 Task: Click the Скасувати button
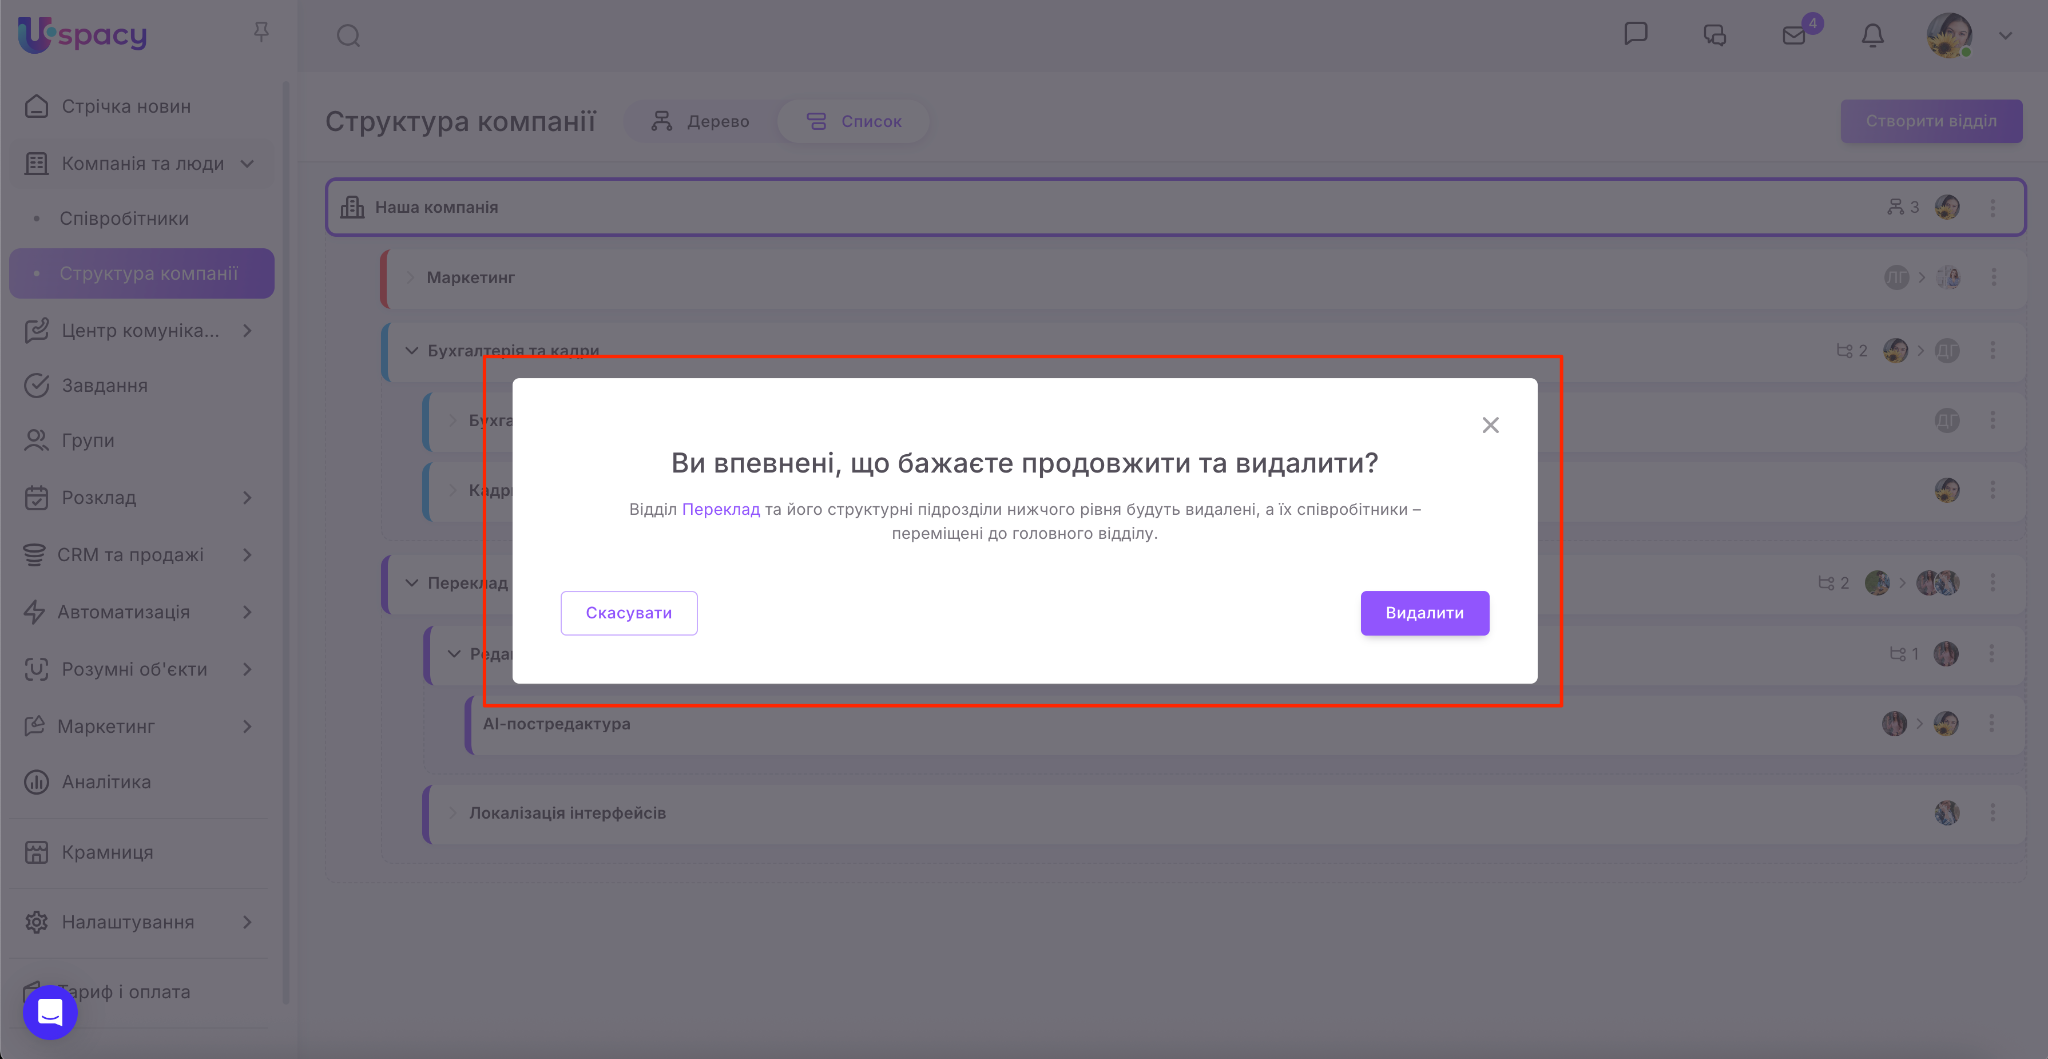click(x=628, y=613)
